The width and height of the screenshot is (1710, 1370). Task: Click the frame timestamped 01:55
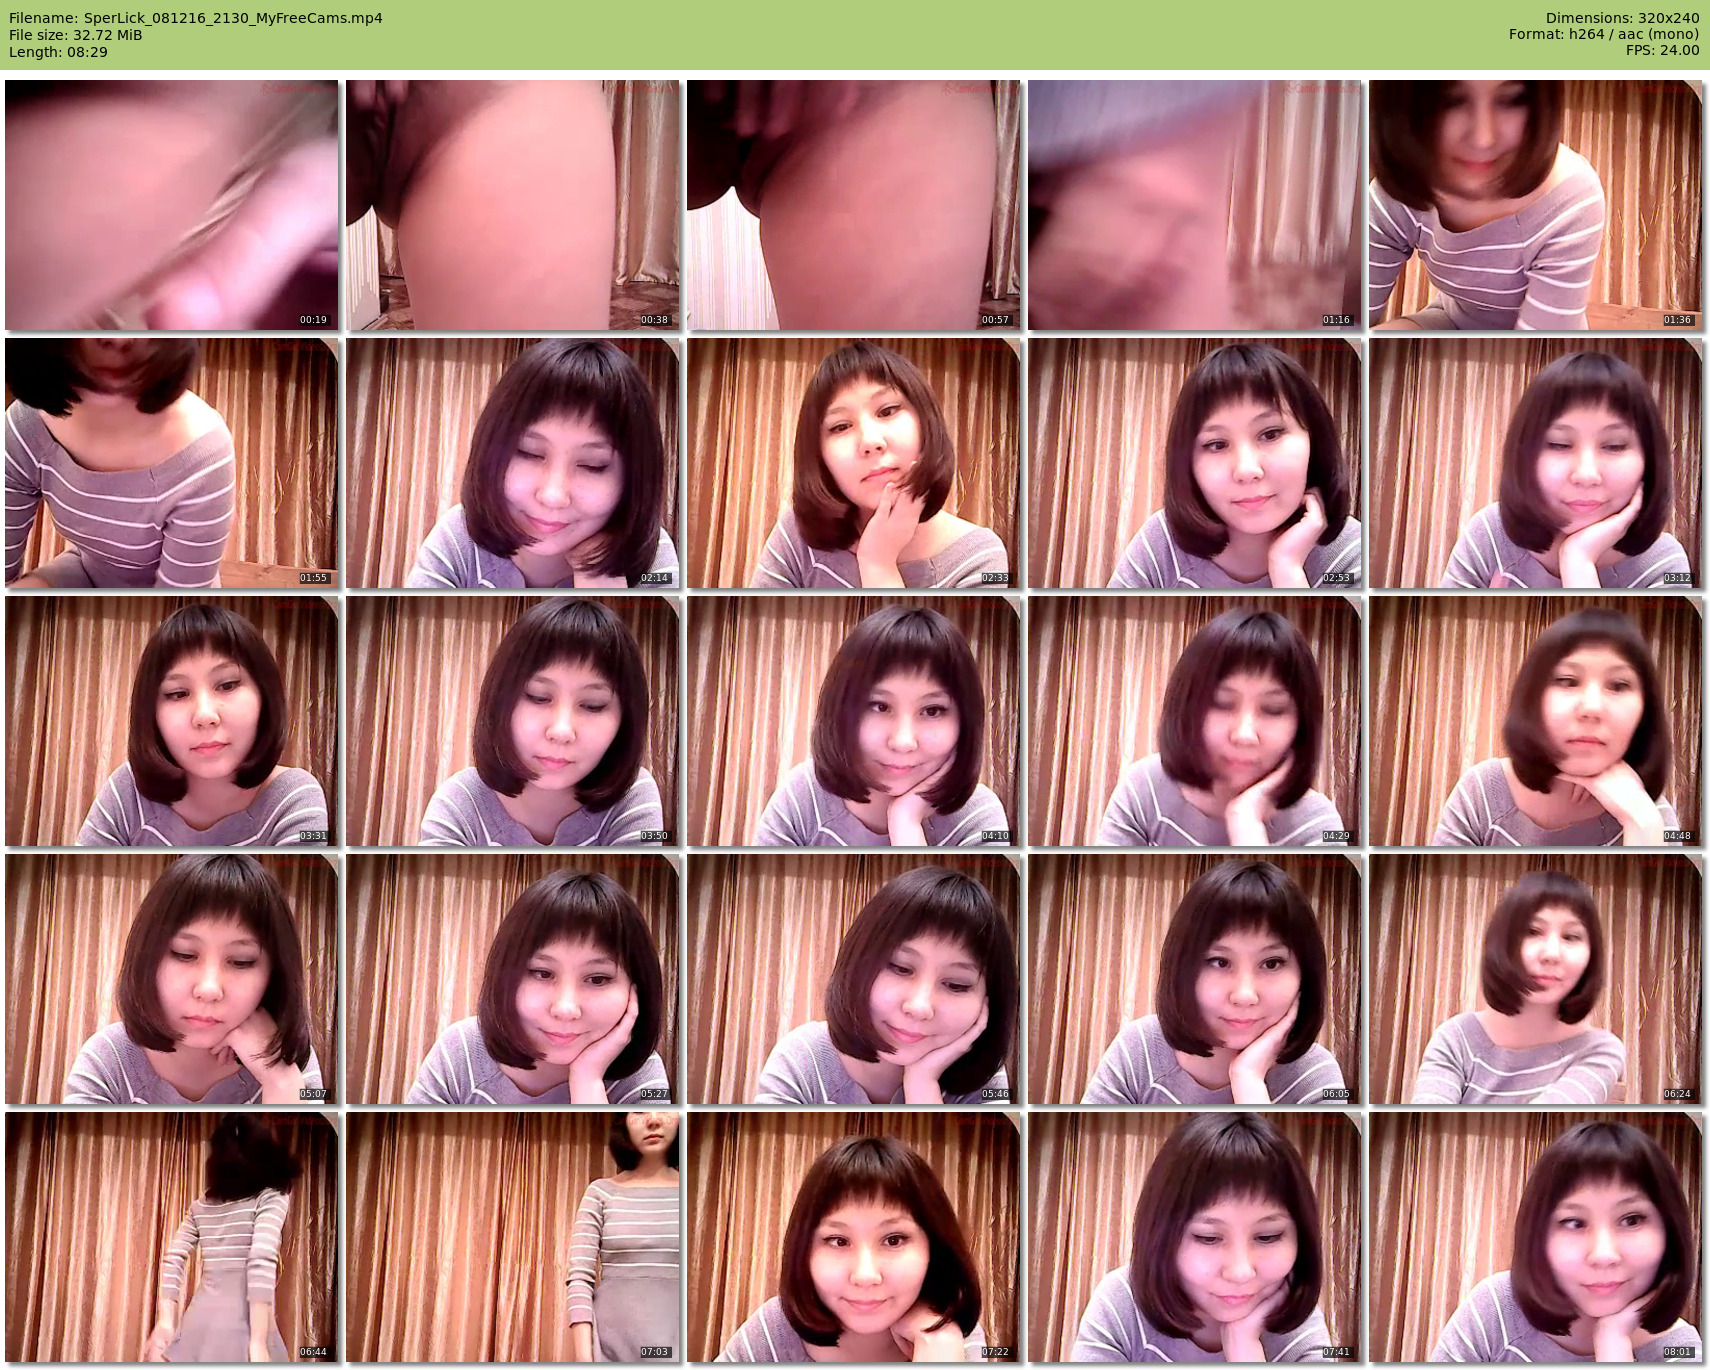pos(171,463)
